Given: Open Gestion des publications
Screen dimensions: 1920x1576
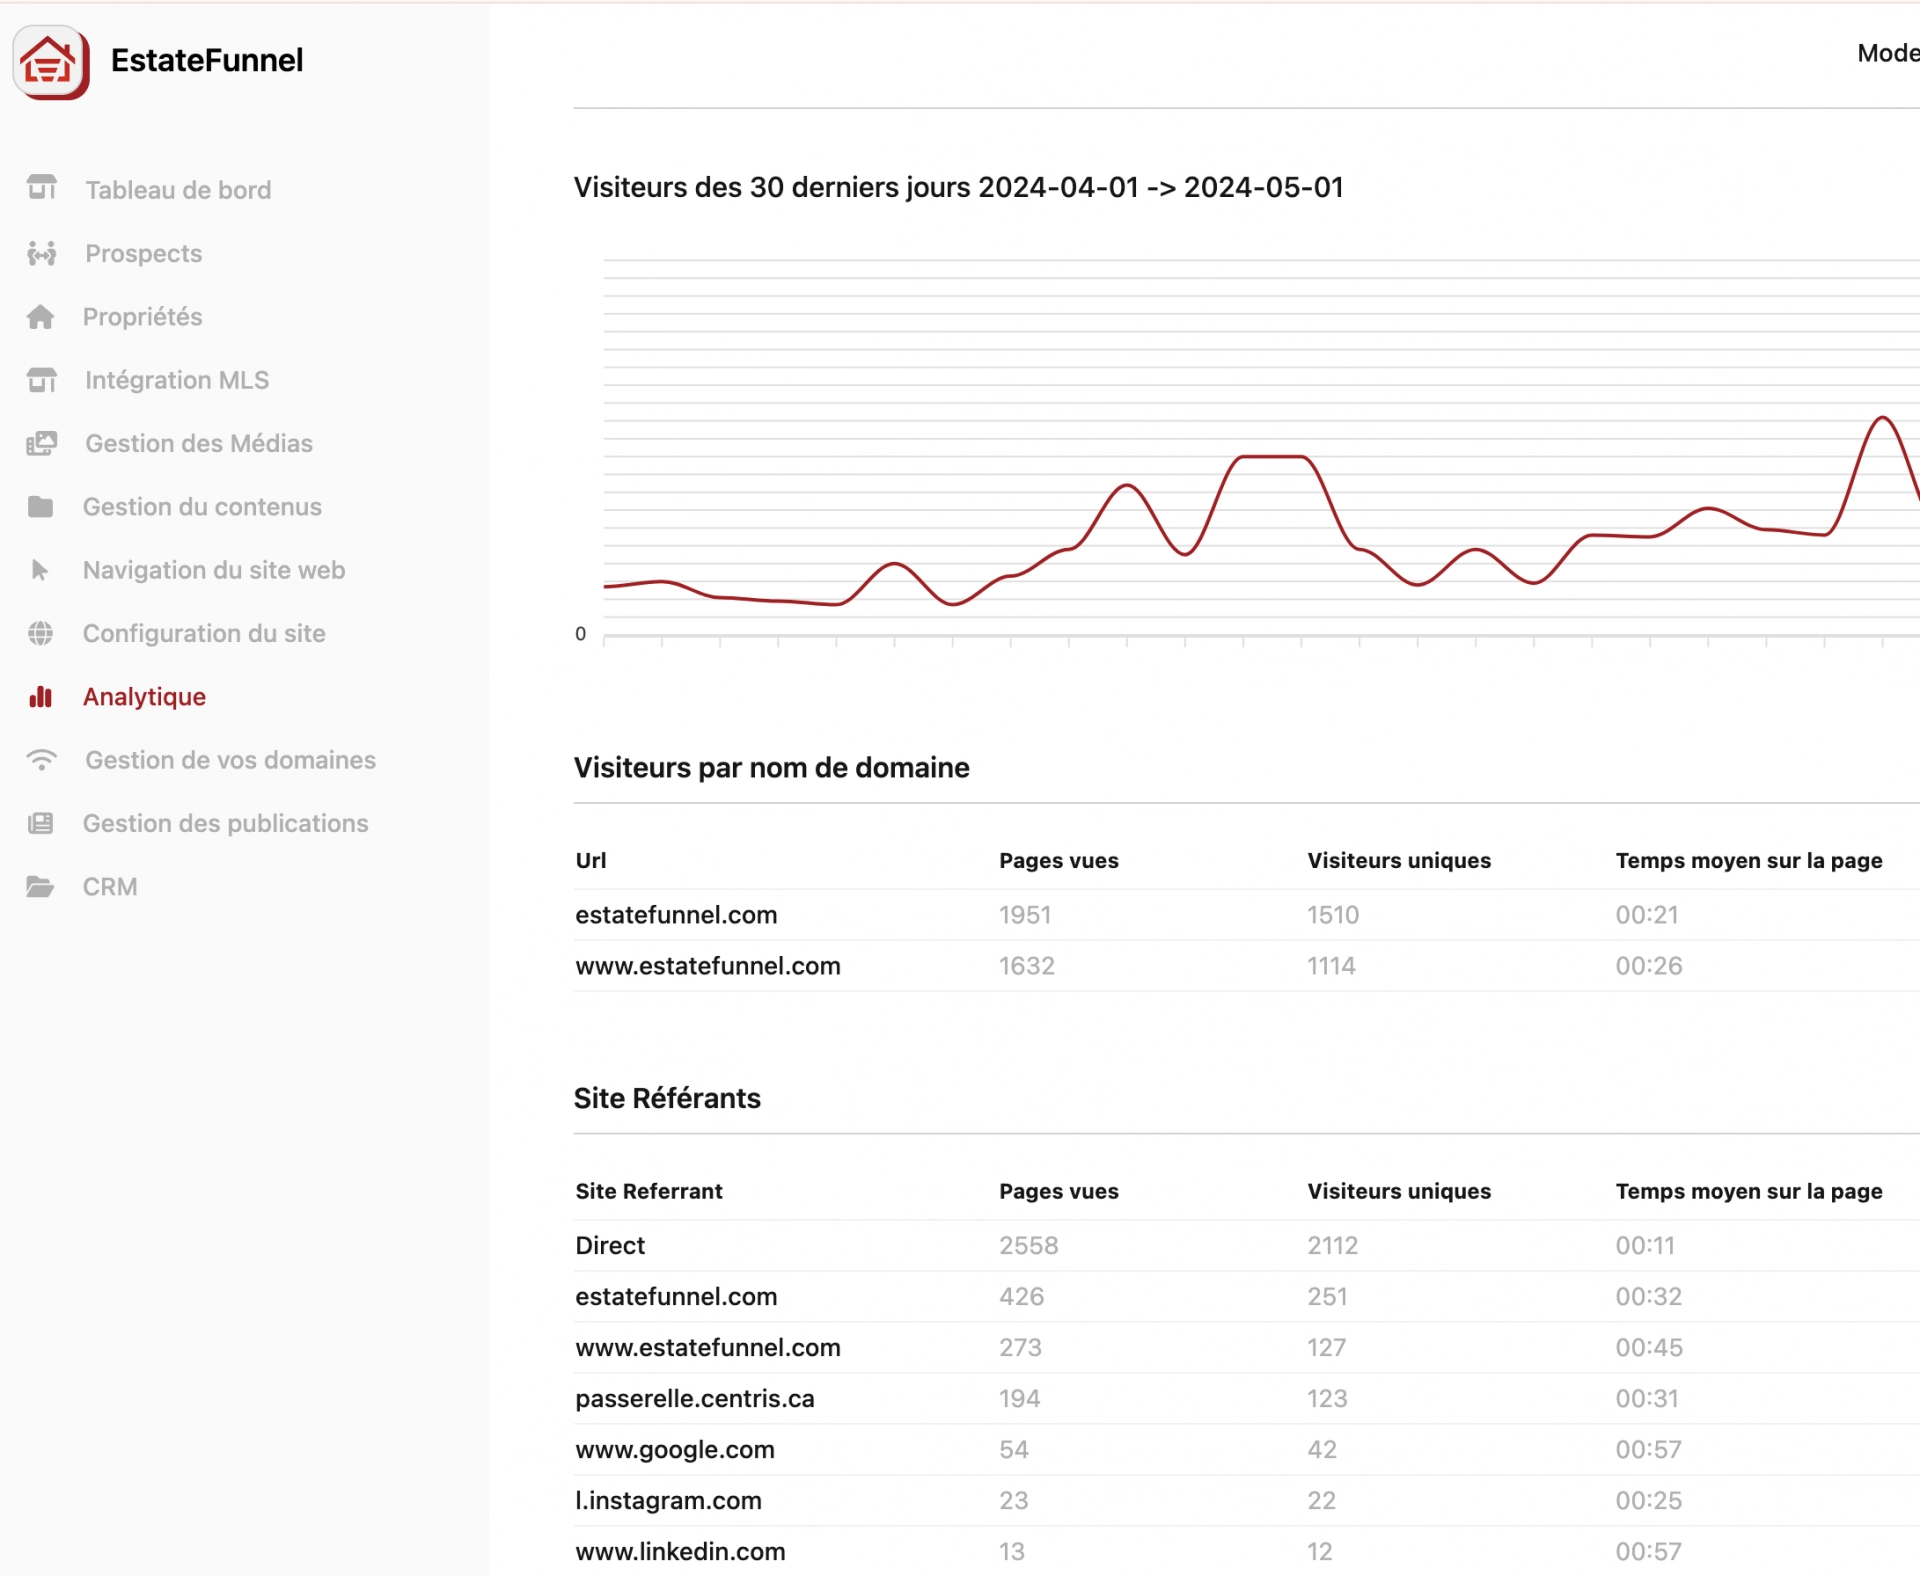Looking at the screenshot, I should click(x=226, y=823).
